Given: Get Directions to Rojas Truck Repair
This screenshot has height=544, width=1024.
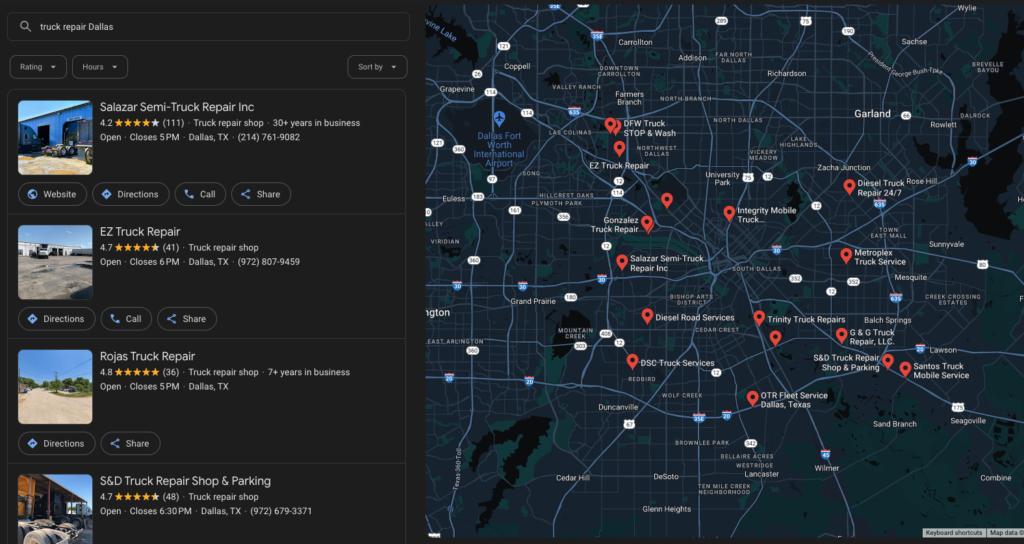Looking at the screenshot, I should click(56, 443).
